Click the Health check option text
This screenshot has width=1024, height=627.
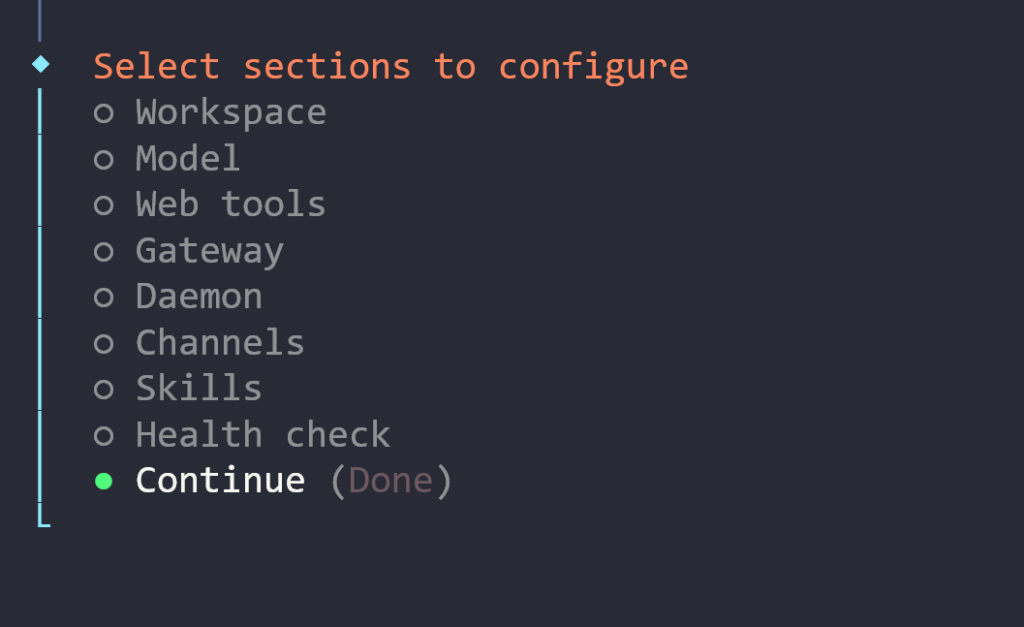(x=263, y=434)
